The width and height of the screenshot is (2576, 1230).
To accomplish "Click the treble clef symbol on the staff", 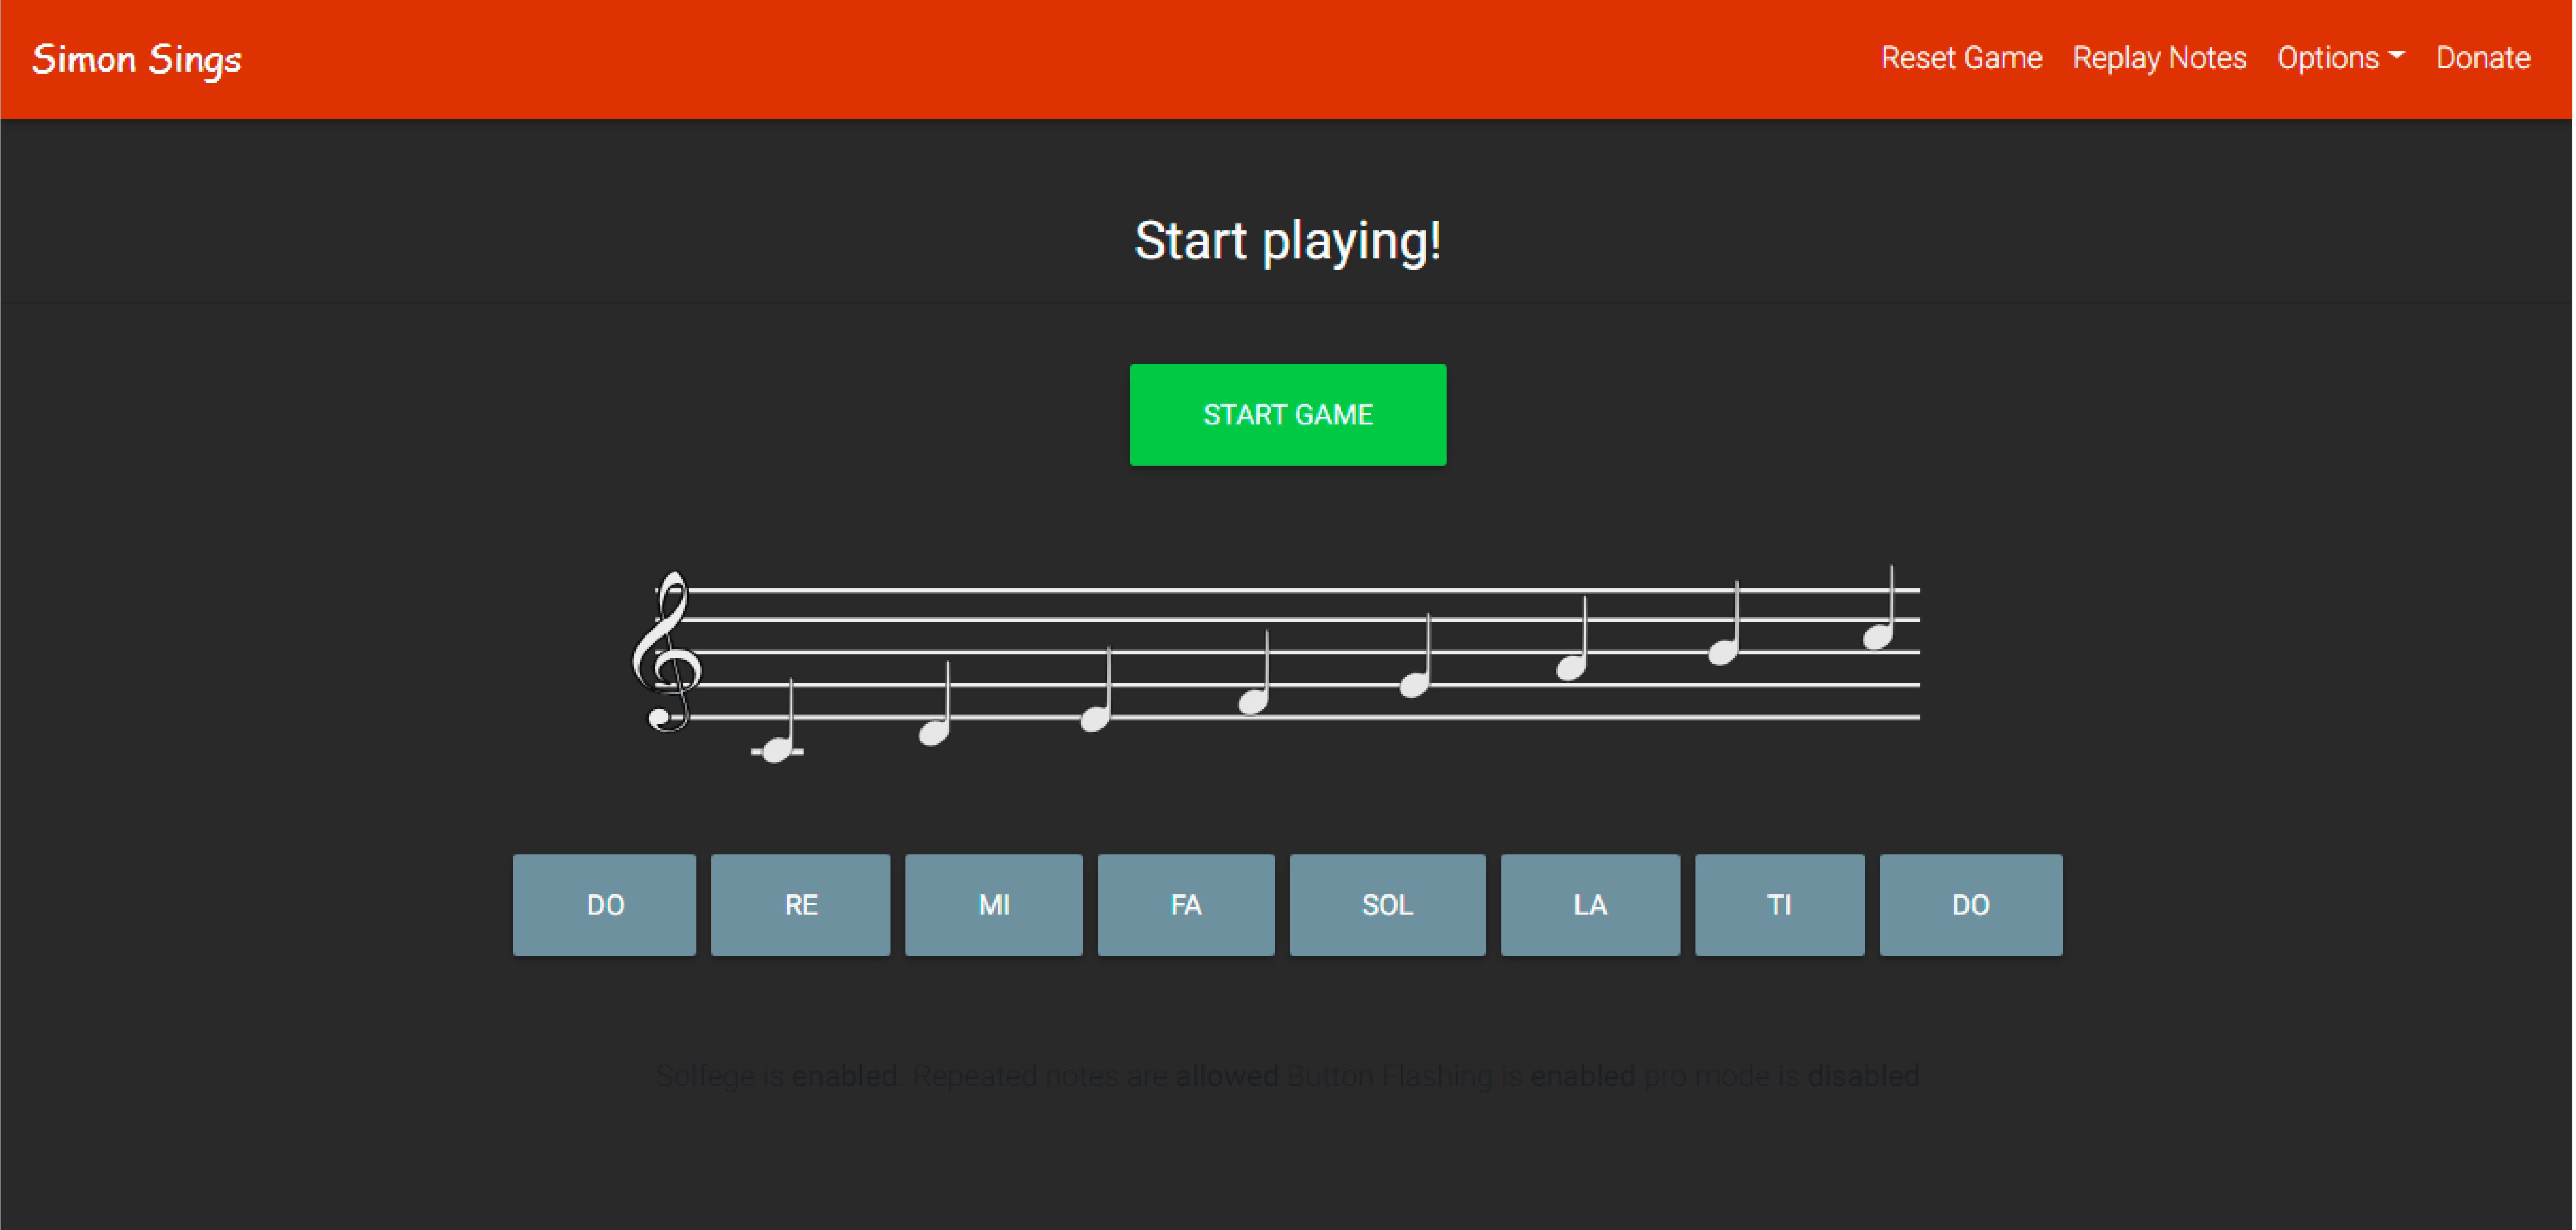I will (666, 652).
